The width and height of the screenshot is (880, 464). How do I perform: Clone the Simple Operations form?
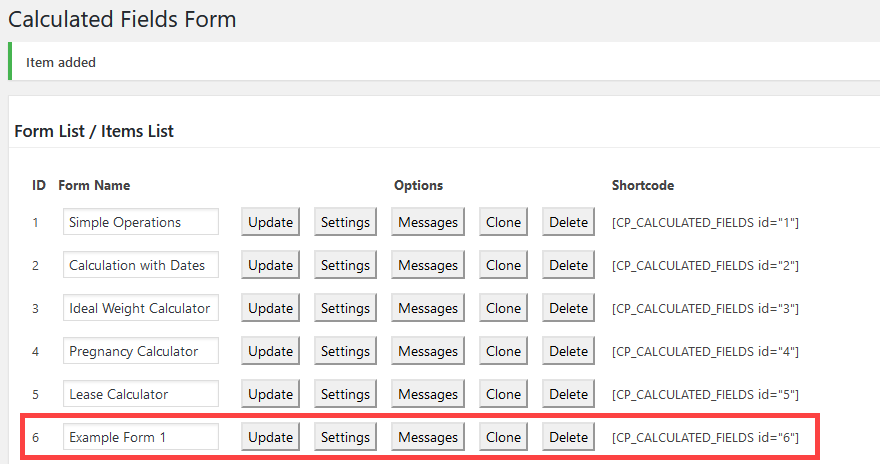coord(503,222)
